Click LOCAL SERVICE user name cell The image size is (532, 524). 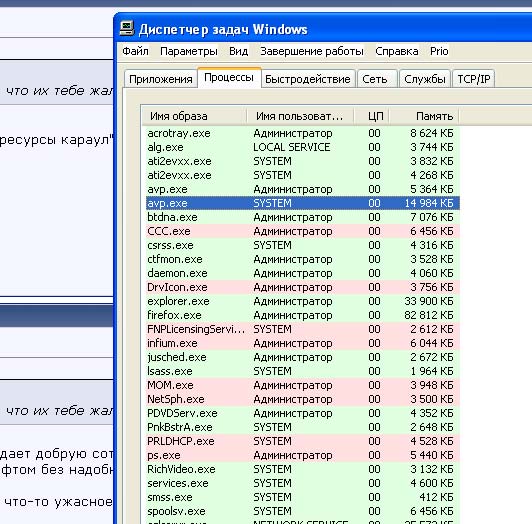pyautogui.click(x=291, y=147)
